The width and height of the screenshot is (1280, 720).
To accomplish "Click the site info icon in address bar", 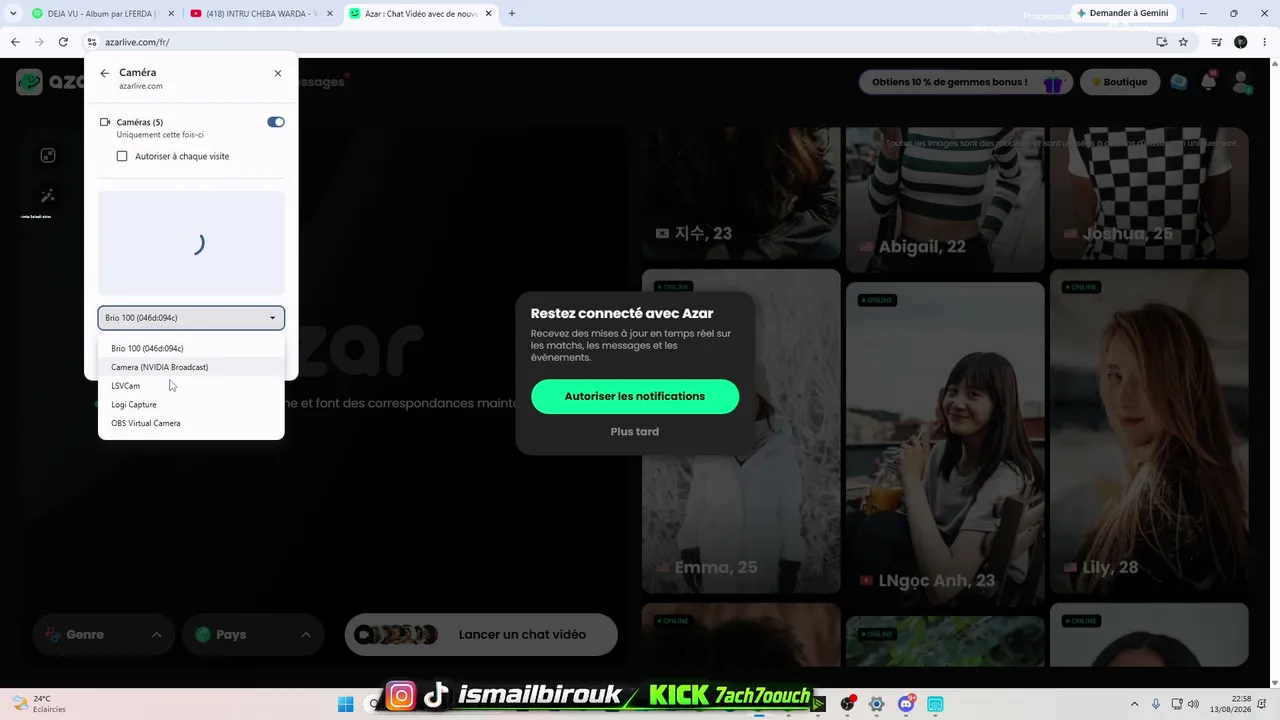I will coord(92,42).
